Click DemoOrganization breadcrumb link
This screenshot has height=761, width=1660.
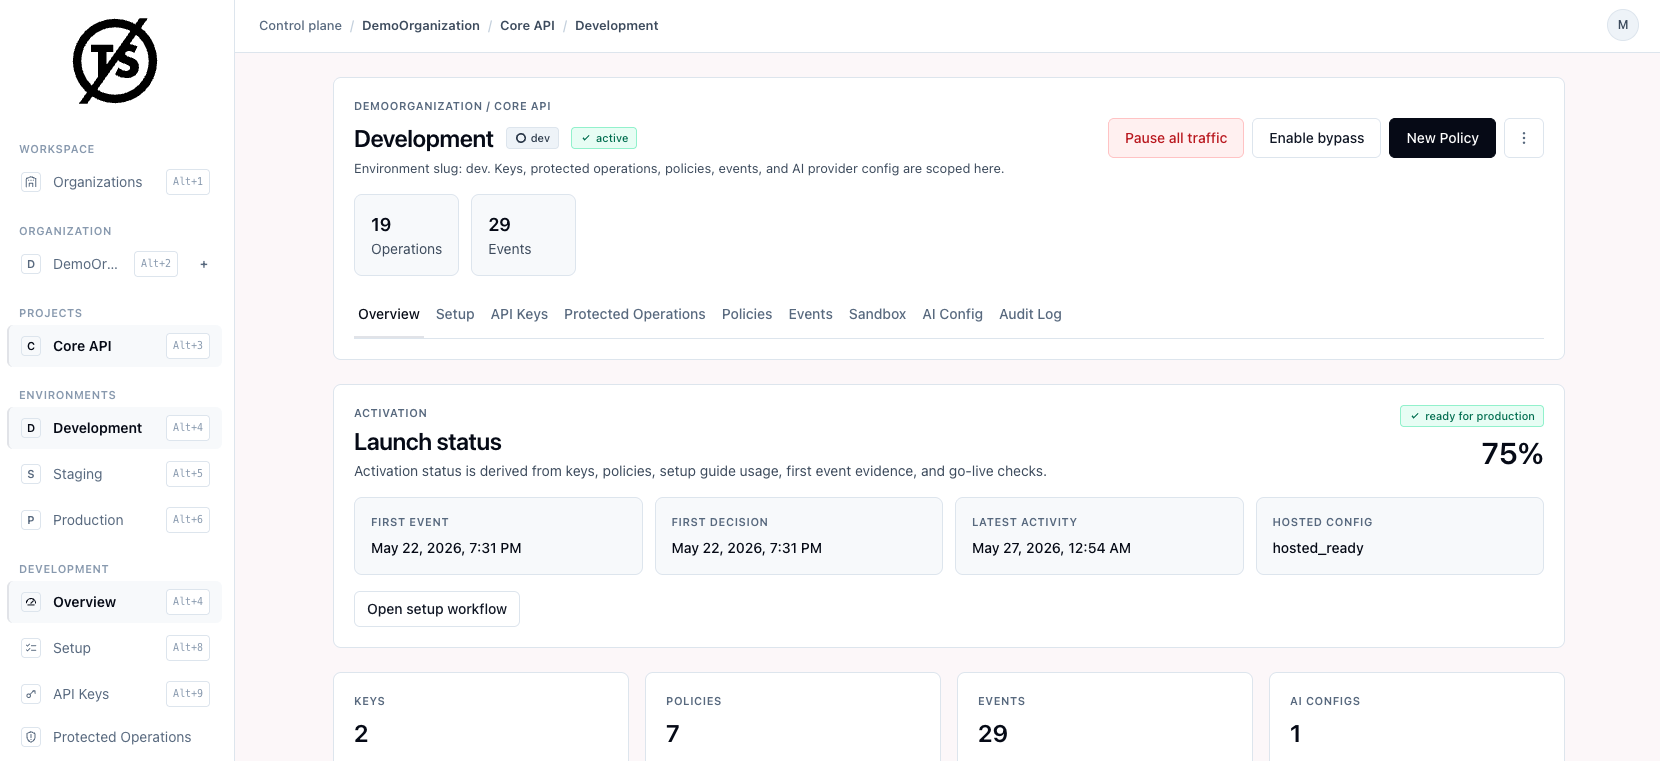(x=421, y=26)
